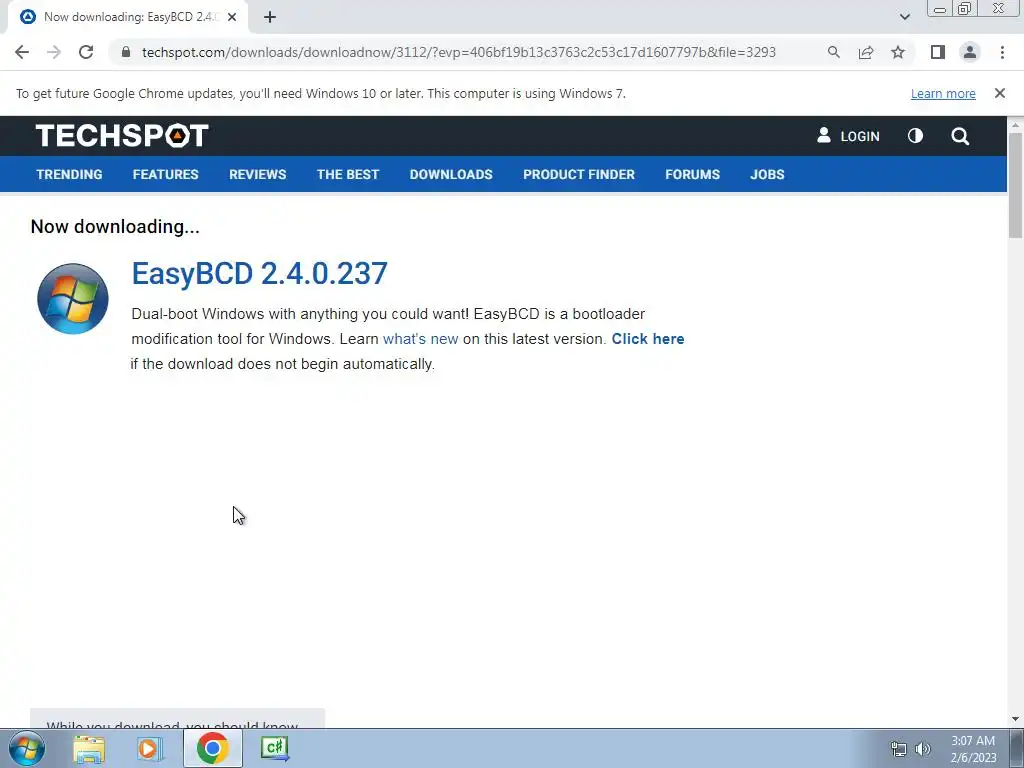
Task: Open the PRODUCT FINDER menu item
Action: coord(579,174)
